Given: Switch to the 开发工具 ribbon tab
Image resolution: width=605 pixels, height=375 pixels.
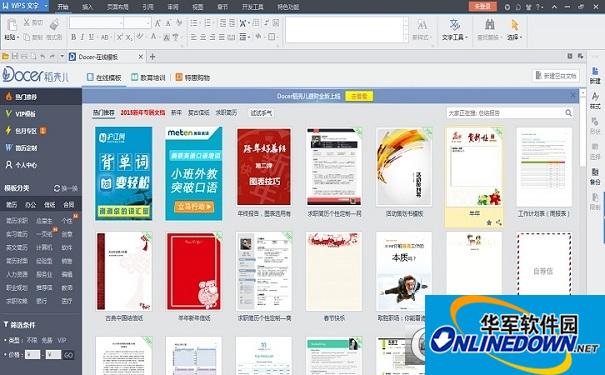Looking at the screenshot, I should pyautogui.click(x=252, y=7).
